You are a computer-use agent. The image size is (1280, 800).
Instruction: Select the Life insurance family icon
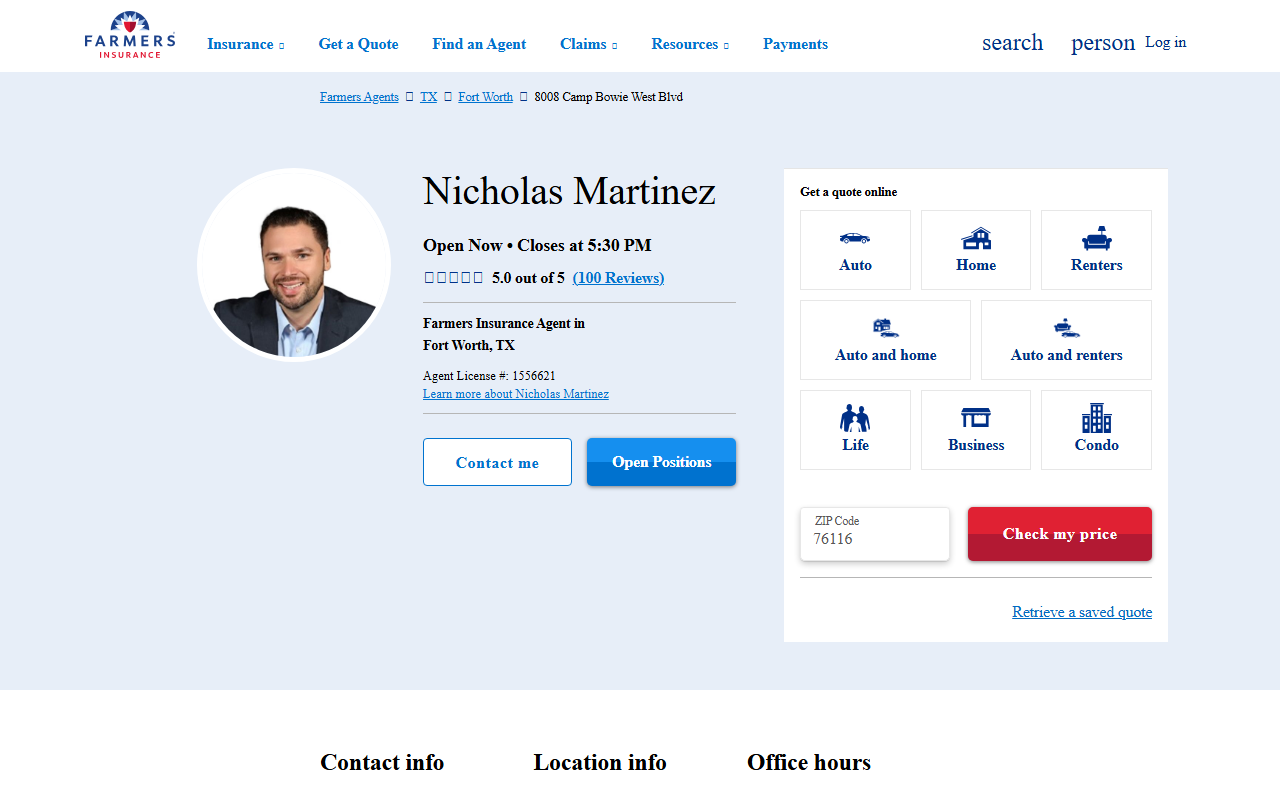(x=855, y=418)
